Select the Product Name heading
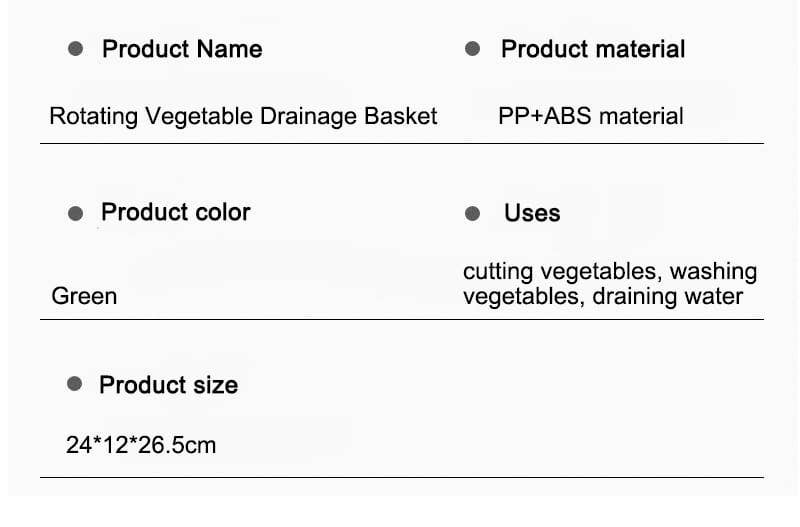The width and height of the screenshot is (800, 527). point(182,49)
